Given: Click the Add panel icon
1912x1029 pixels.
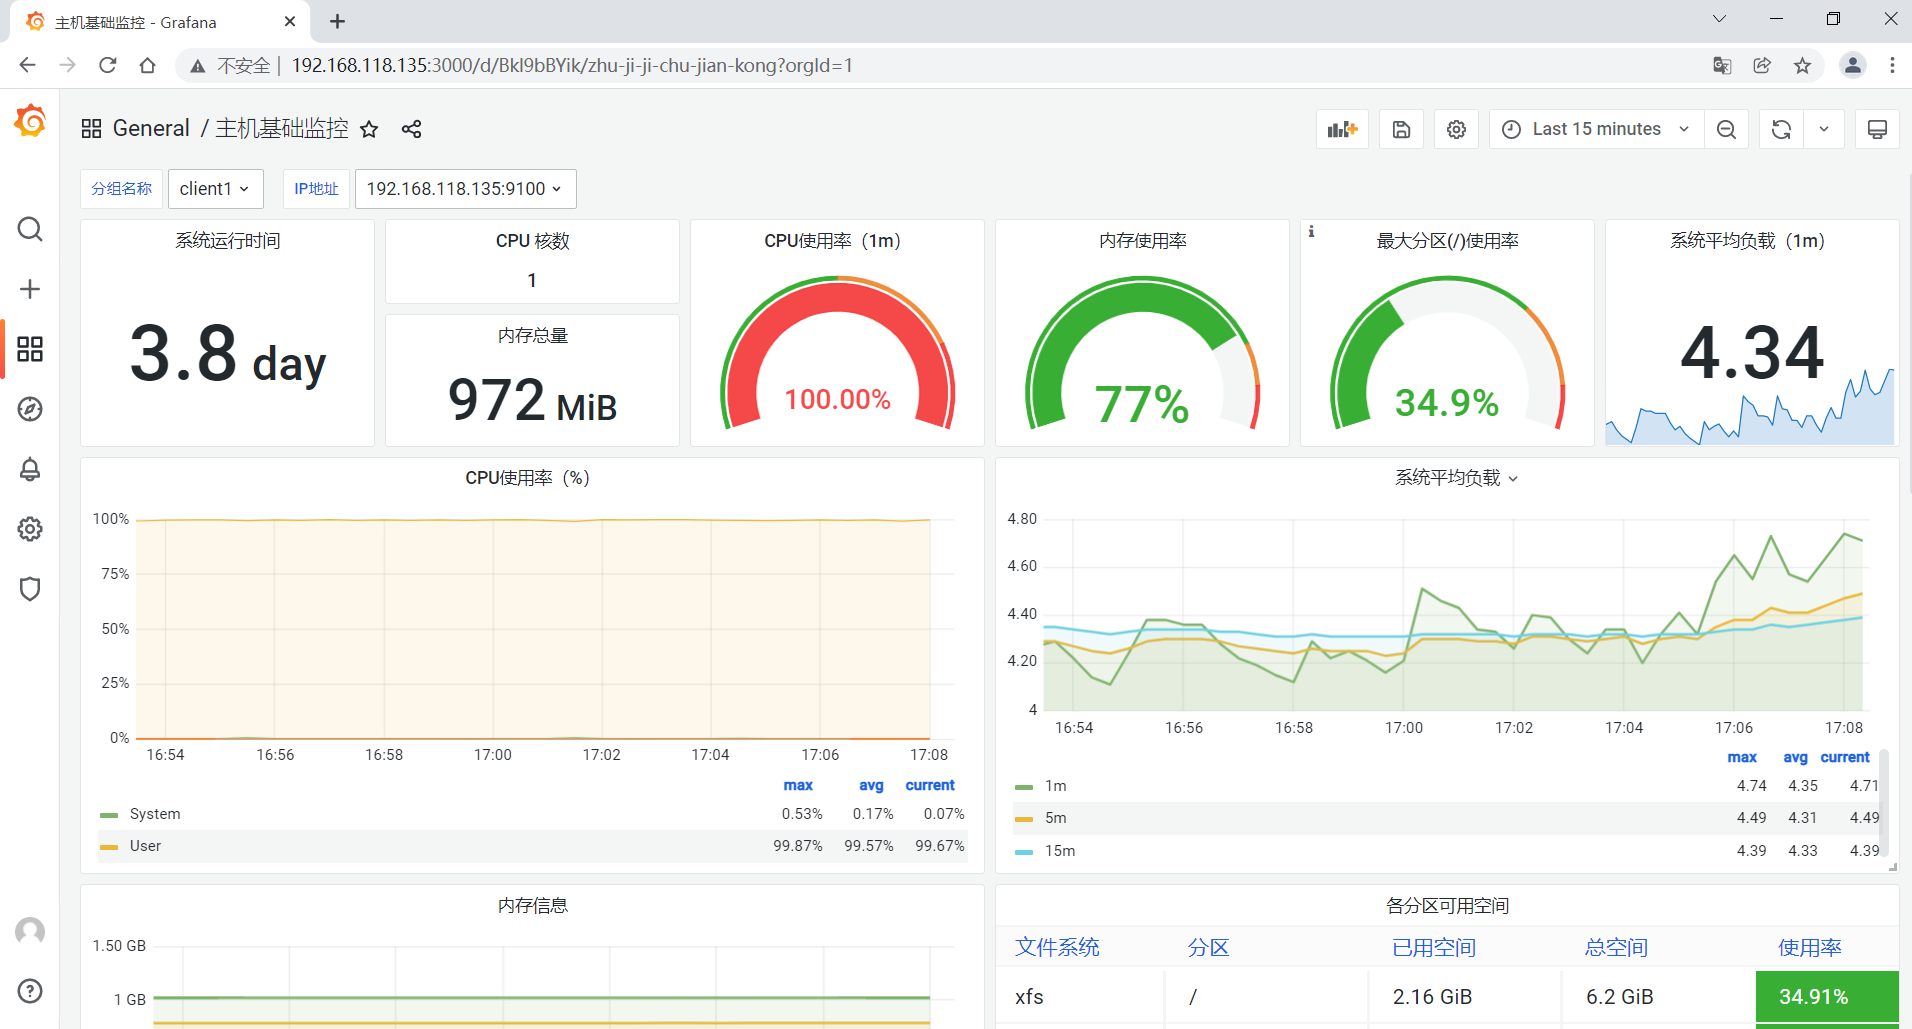Looking at the screenshot, I should (1342, 129).
